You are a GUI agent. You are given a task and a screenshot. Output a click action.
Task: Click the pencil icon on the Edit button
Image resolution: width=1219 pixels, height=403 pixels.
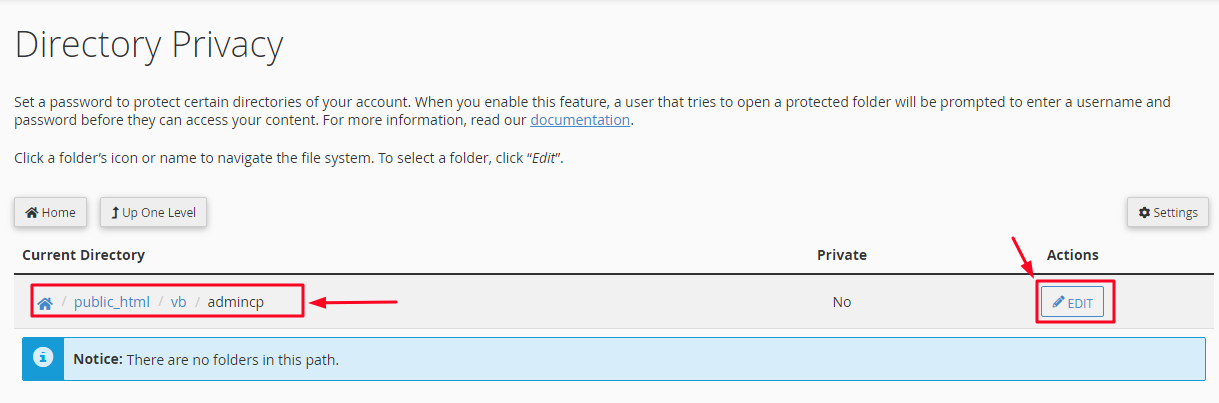click(1058, 302)
